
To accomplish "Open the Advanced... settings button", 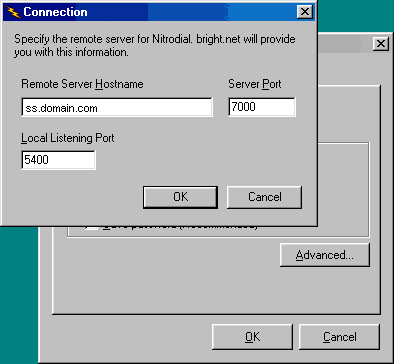I will click(325, 255).
